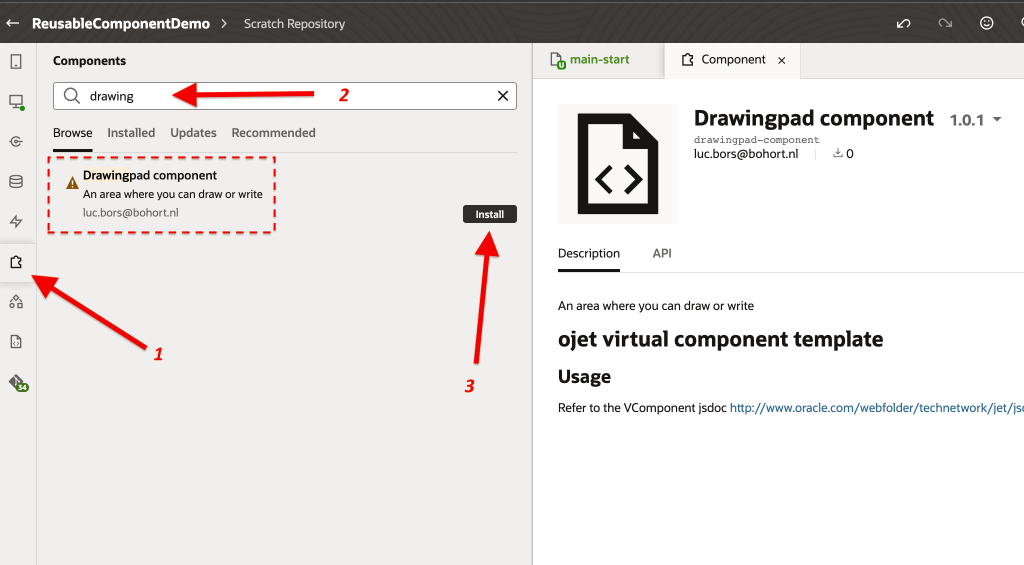Screen dimensions: 1024x565
Task: Open the Git panel with 34 badge
Action: (x=17, y=382)
